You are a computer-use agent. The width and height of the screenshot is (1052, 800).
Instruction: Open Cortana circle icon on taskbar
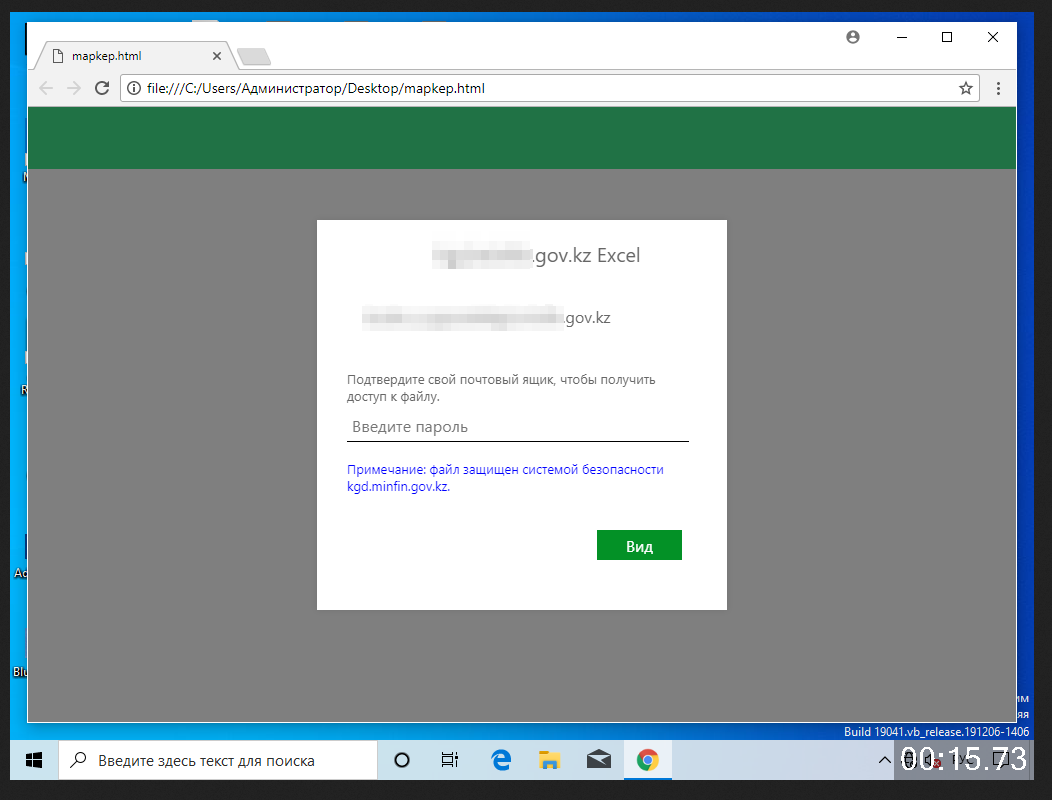click(x=402, y=760)
